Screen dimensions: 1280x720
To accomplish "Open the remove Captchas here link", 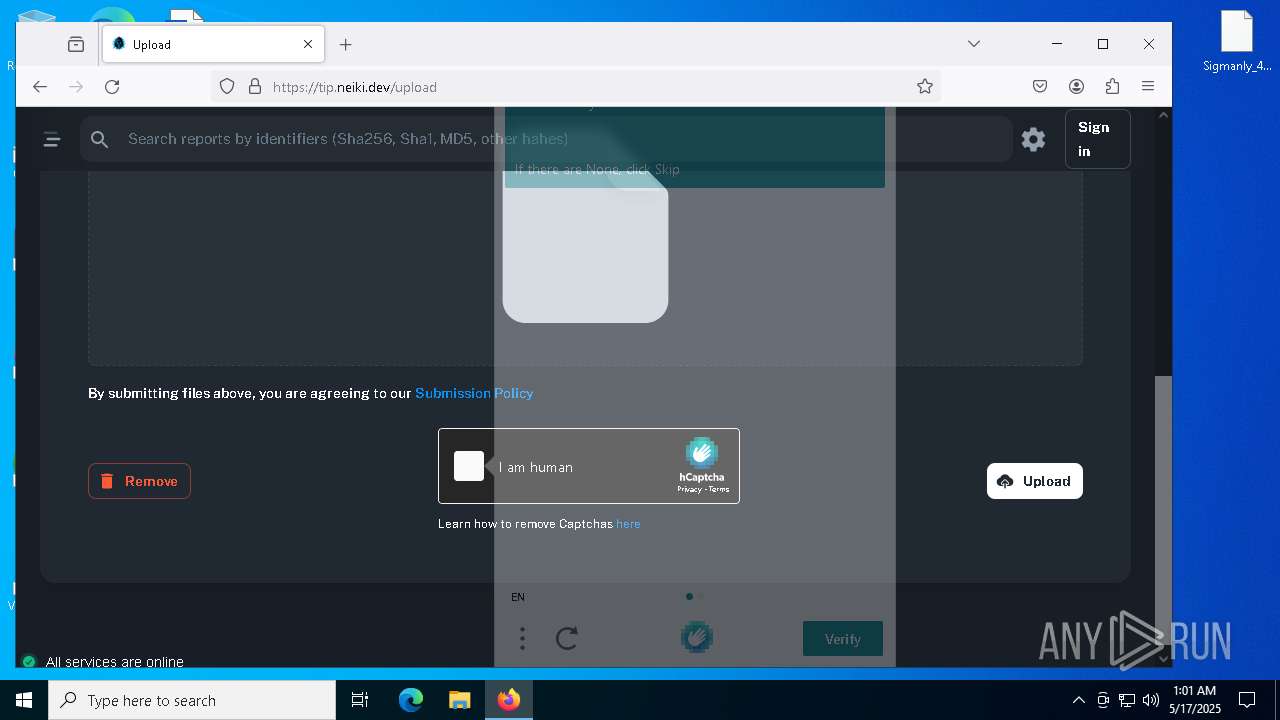I will (x=628, y=524).
